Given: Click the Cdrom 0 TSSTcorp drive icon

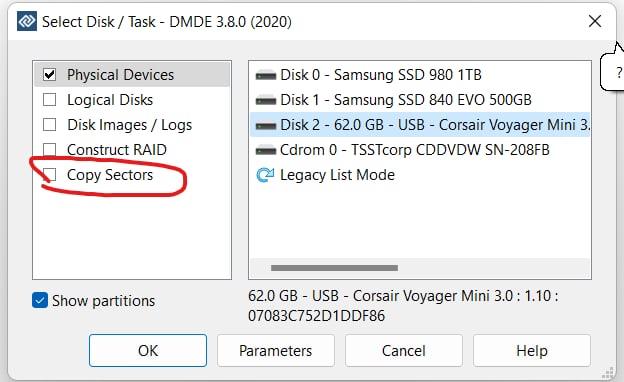Looking at the screenshot, I should point(265,150).
